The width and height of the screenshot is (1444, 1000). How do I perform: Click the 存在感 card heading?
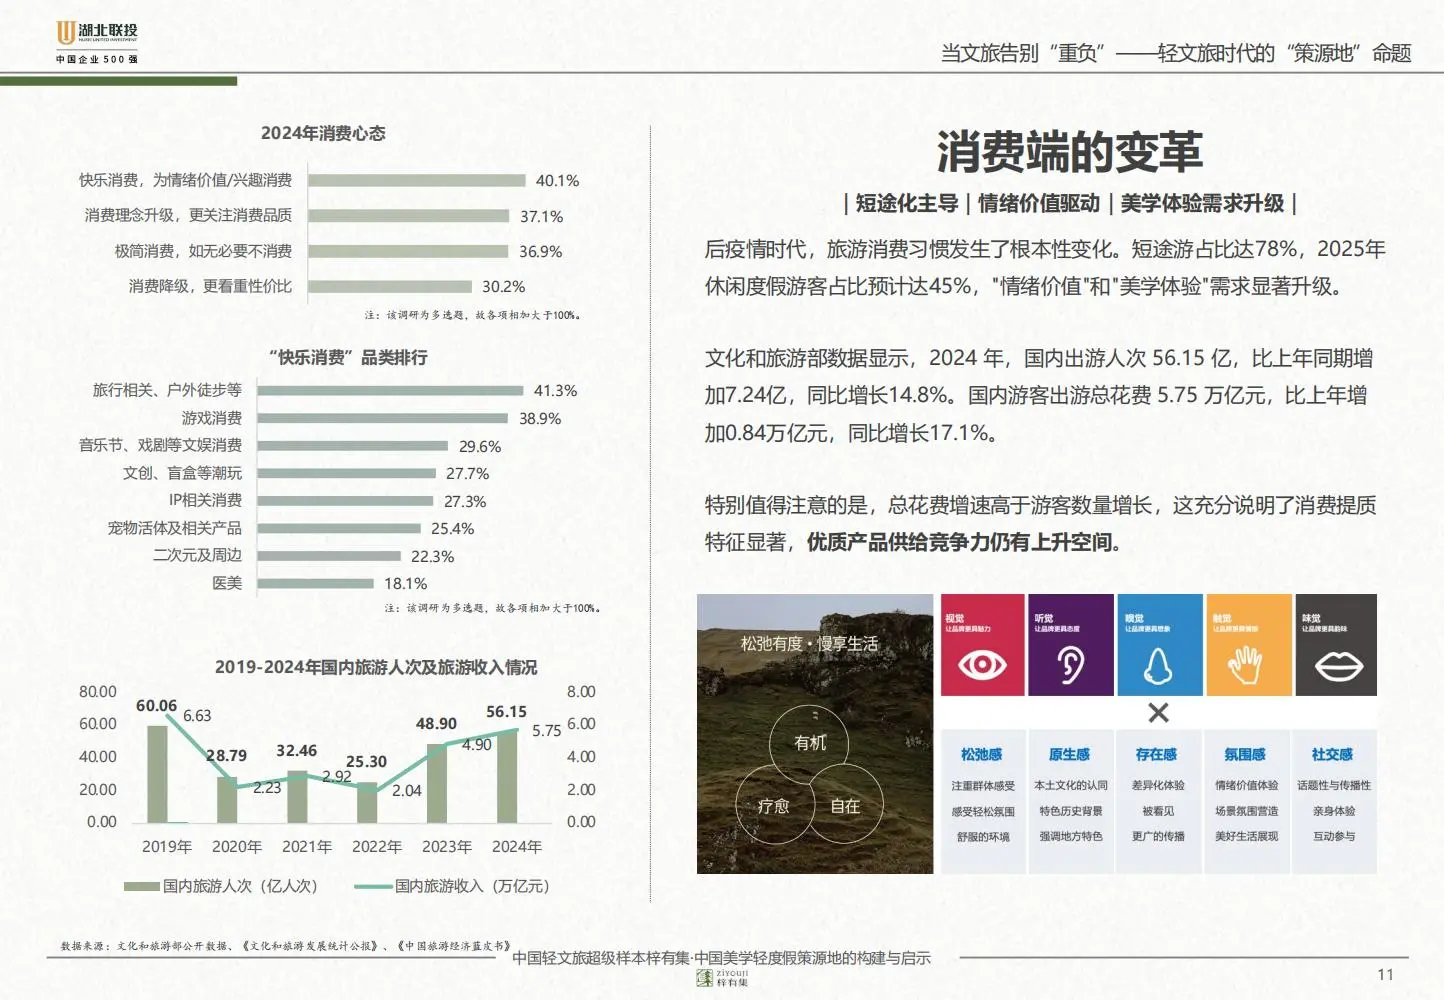(1156, 755)
